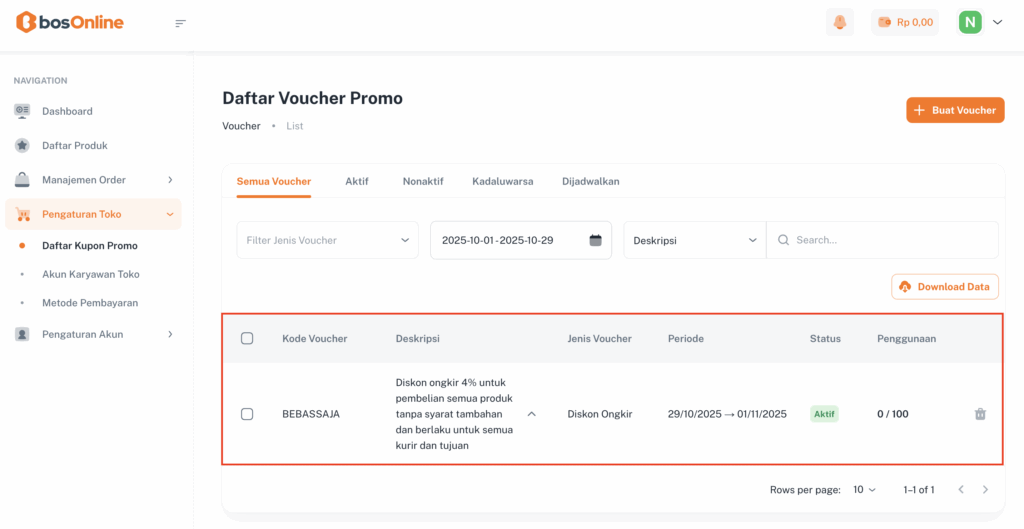
Task: Click the bosOnline logo
Action: 70,22
